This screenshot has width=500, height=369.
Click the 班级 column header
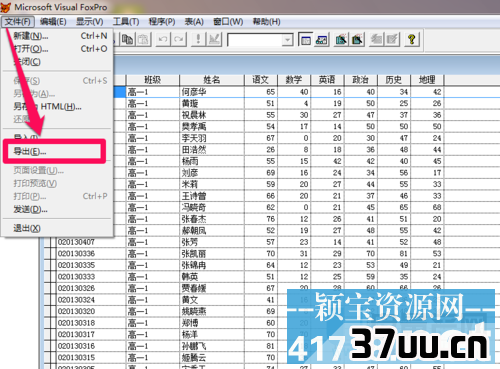[153, 80]
